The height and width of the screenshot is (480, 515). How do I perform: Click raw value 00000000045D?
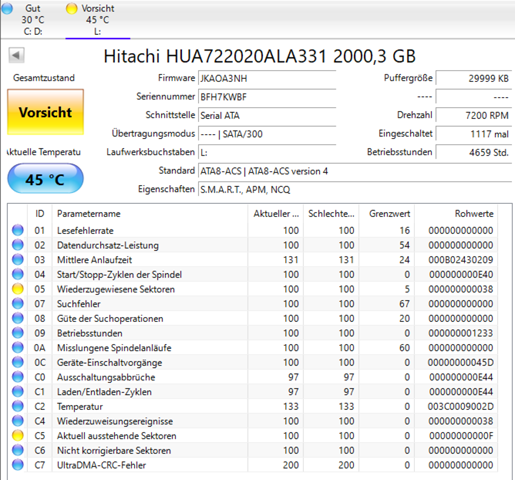(461, 362)
